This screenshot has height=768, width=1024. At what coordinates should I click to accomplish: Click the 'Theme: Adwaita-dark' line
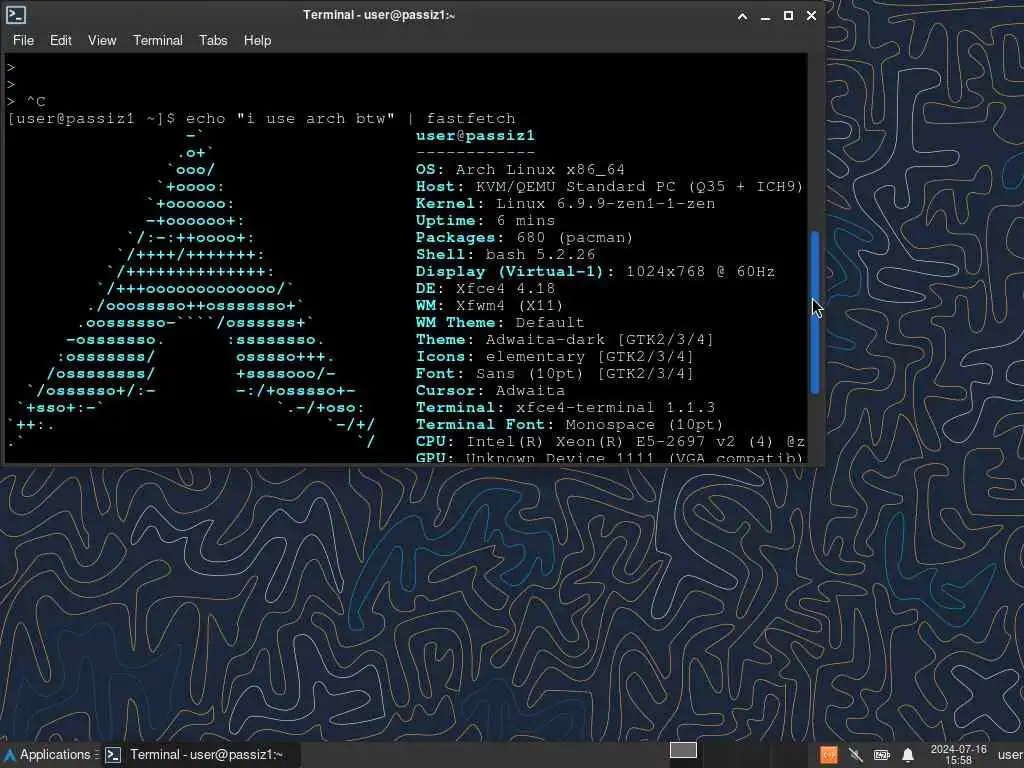[564, 340]
